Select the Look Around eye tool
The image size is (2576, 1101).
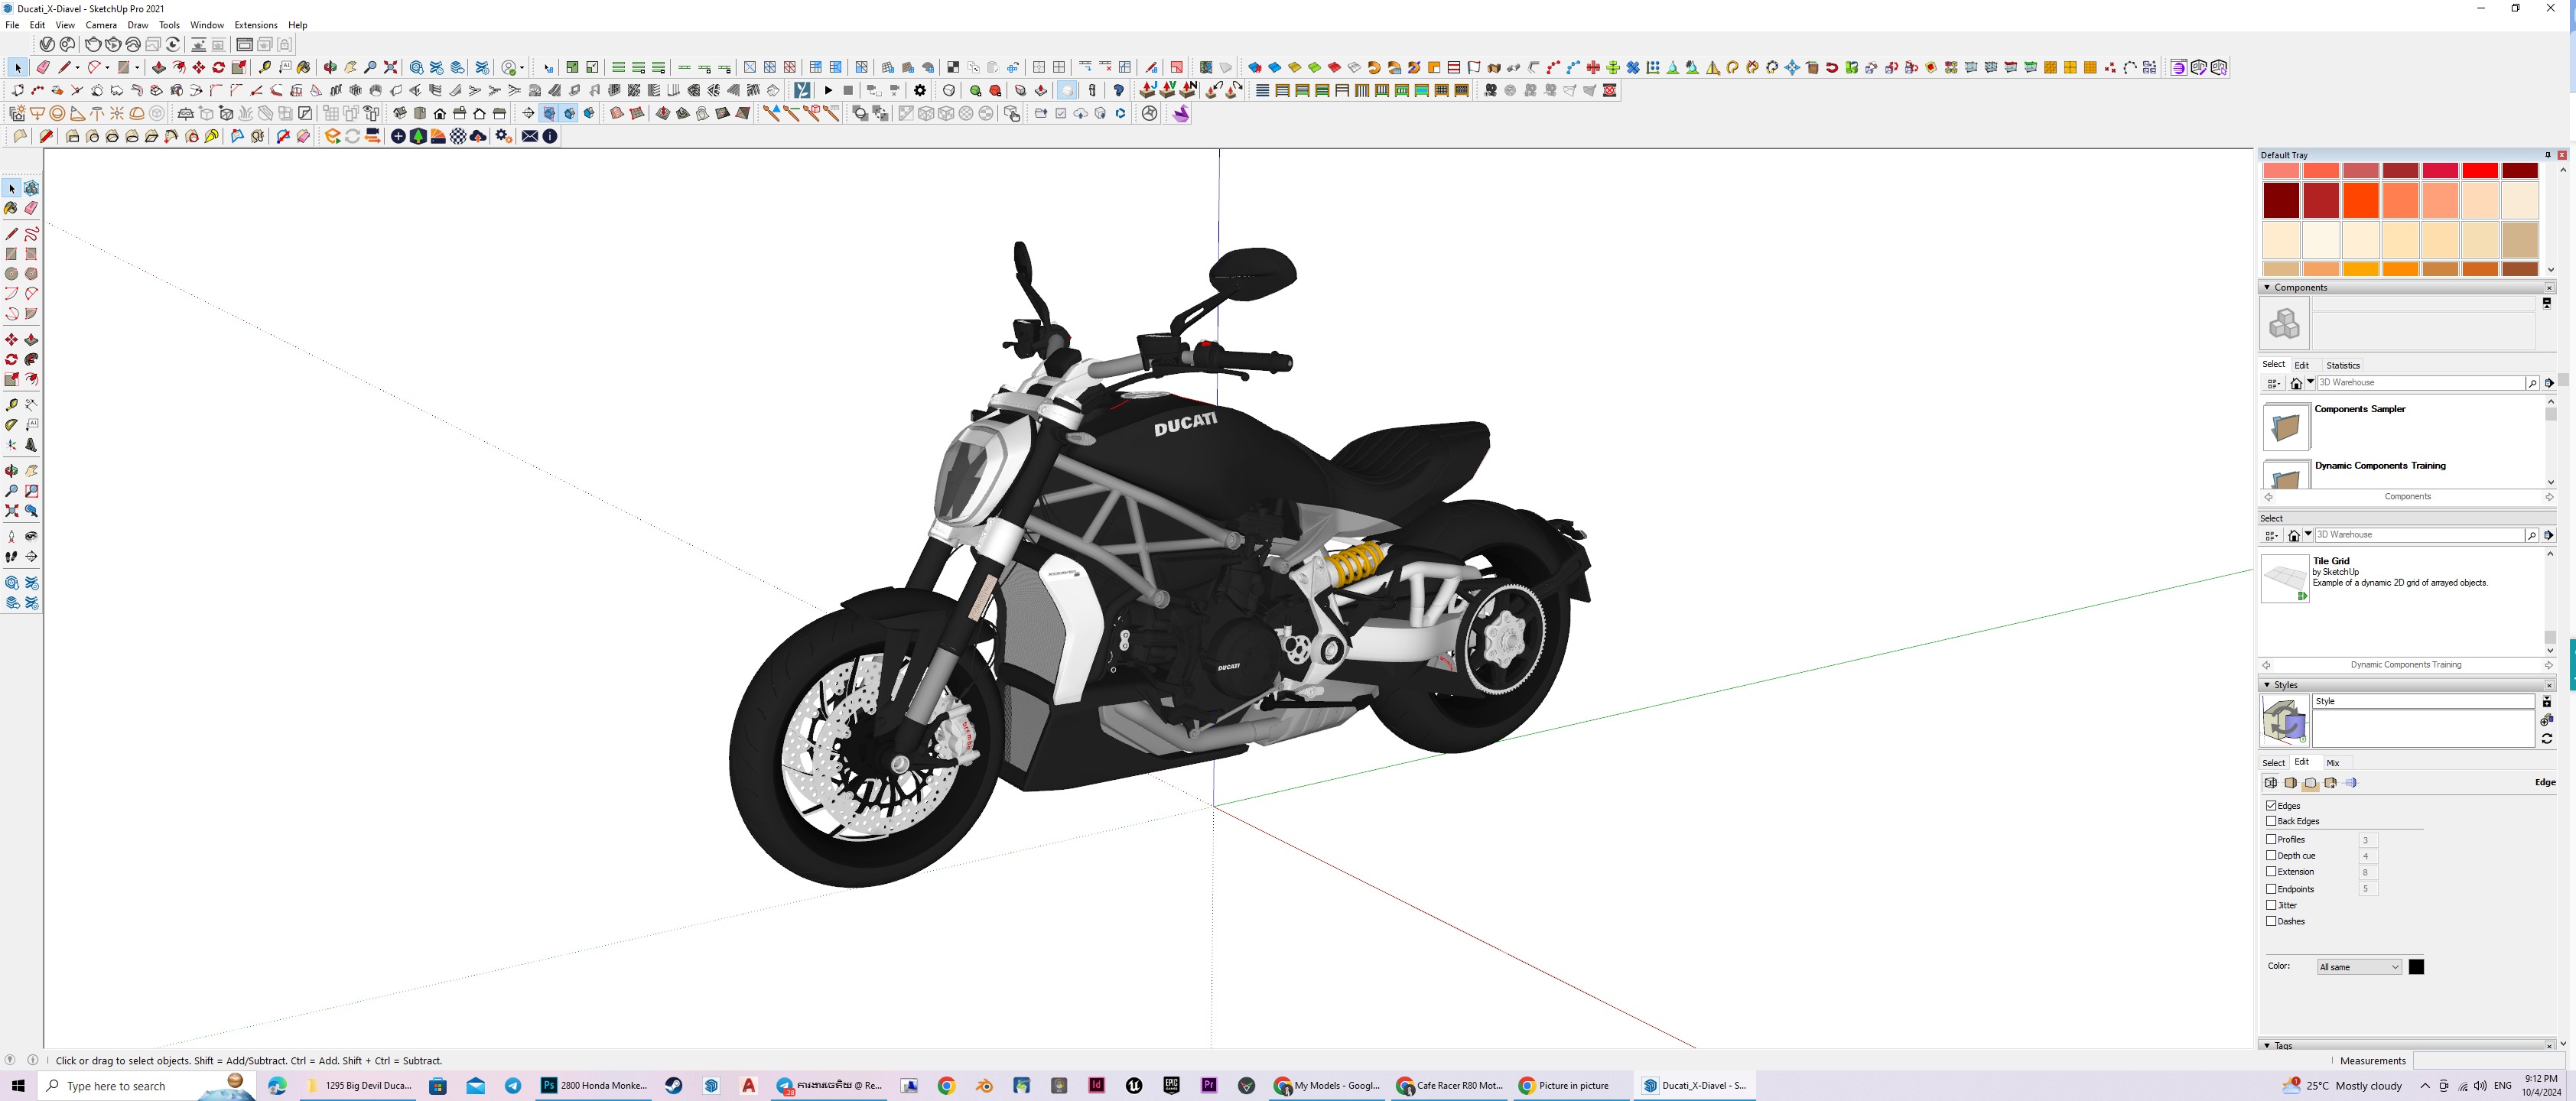point(31,536)
